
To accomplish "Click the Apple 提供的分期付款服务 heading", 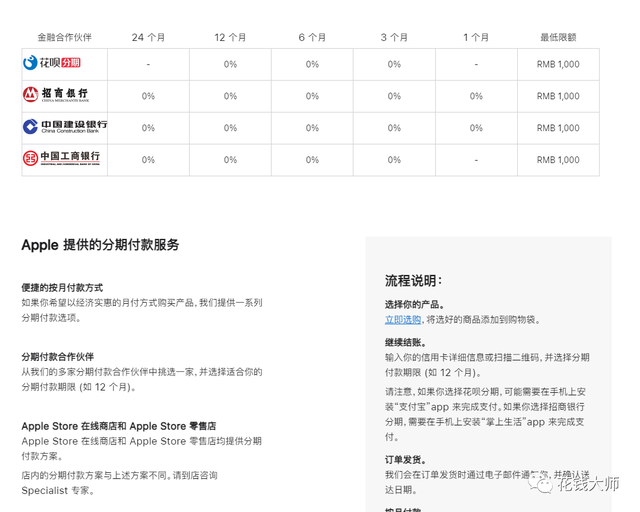I will tap(100, 245).
